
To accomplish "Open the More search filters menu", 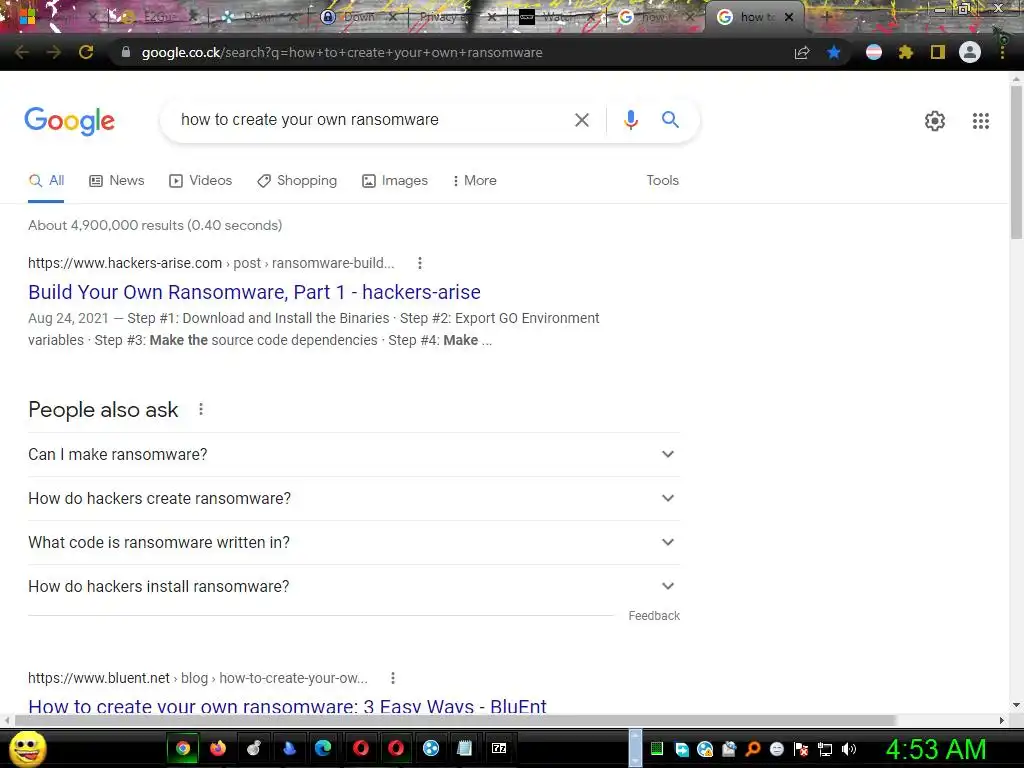I will pyautogui.click(x=475, y=180).
